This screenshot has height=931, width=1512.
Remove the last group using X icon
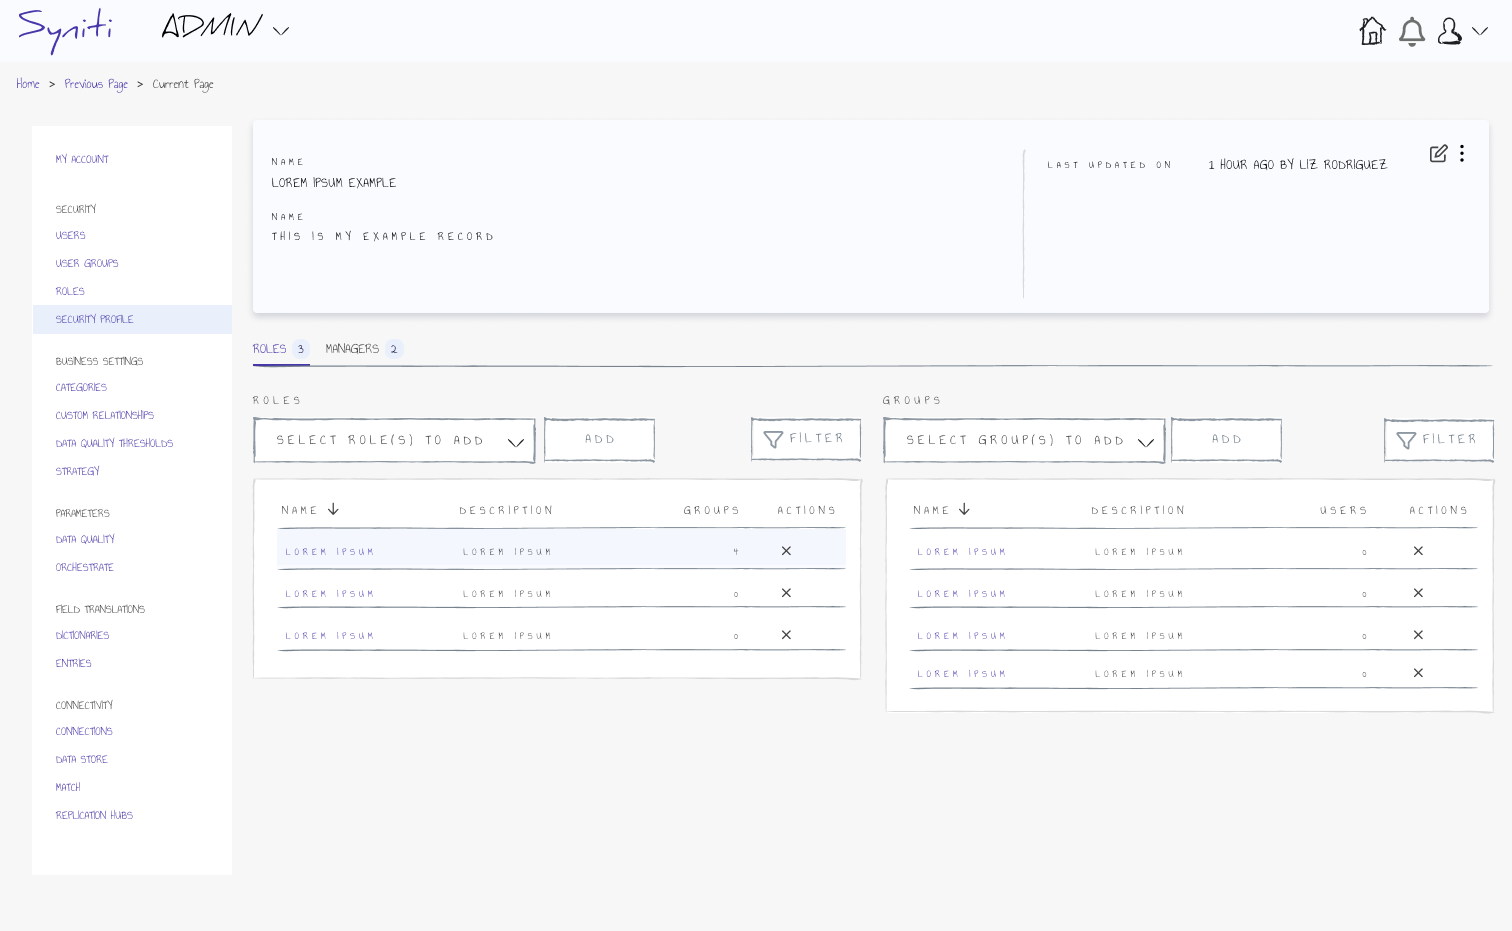[1418, 673]
